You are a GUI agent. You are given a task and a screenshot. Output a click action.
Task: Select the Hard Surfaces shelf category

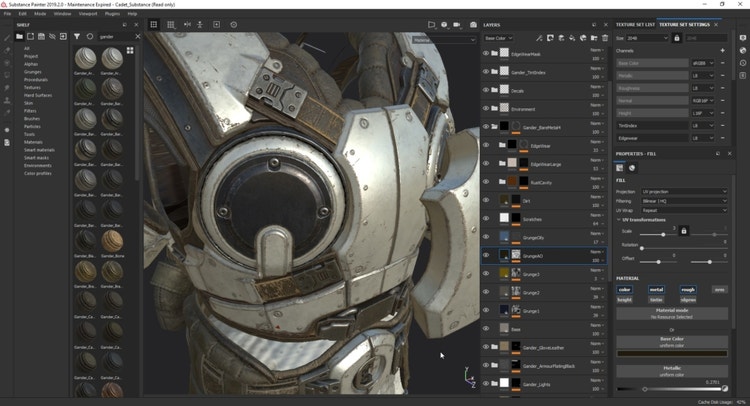pos(40,95)
